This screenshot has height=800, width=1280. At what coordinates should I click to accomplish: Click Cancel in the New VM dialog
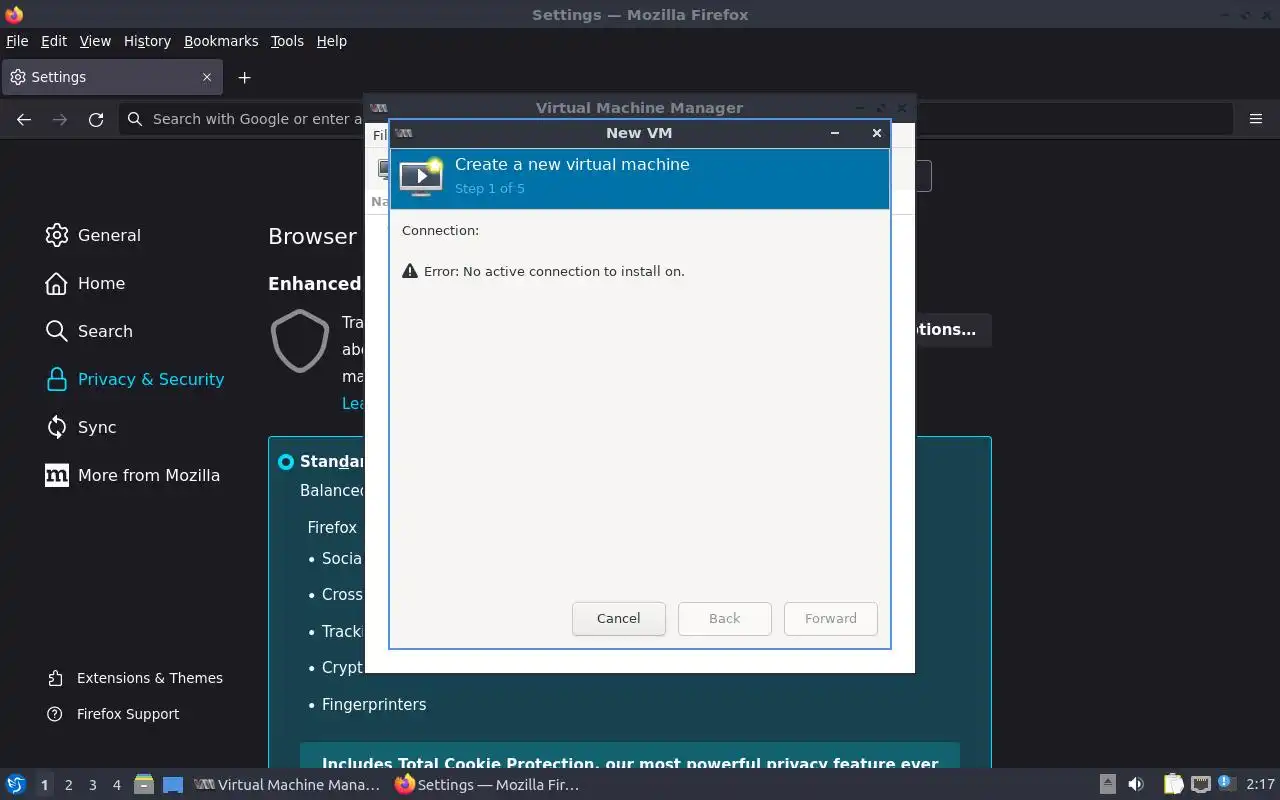(618, 618)
